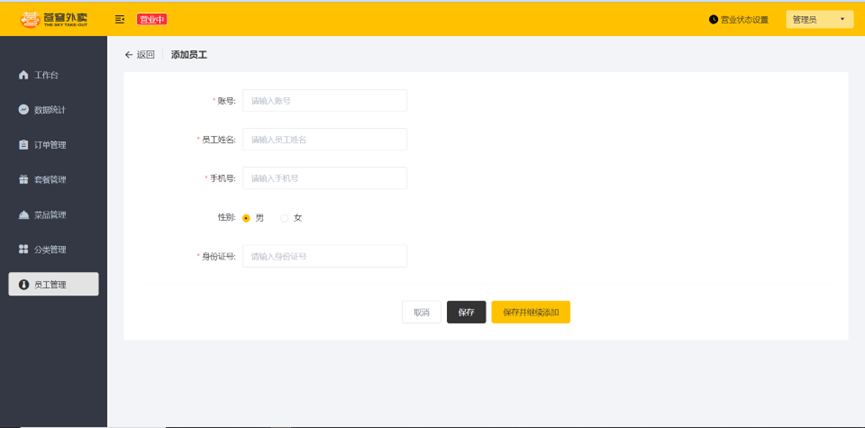The width and height of the screenshot is (865, 428).
Task: Open the 营业状态设置 link
Action: tap(744, 19)
